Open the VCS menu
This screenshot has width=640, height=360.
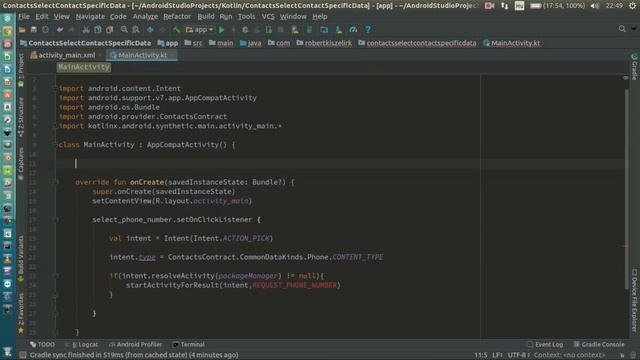(268, 17)
